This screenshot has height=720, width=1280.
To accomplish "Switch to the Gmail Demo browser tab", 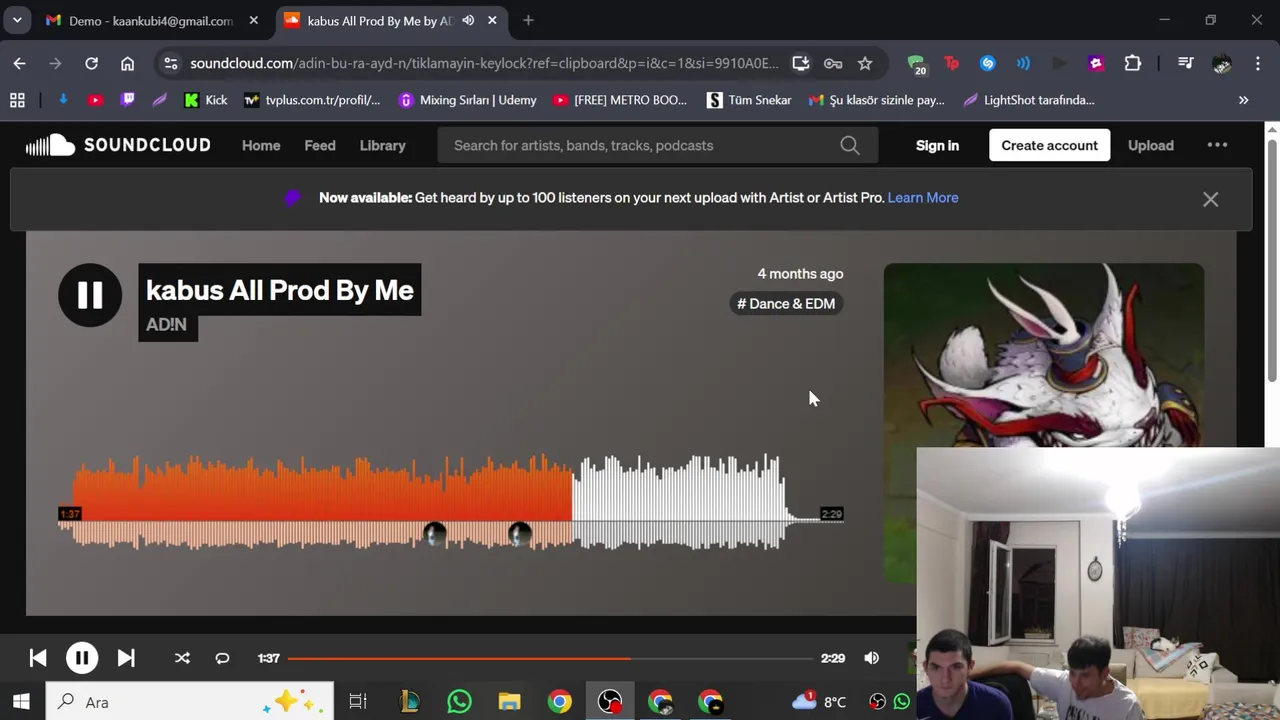I will [x=150, y=20].
